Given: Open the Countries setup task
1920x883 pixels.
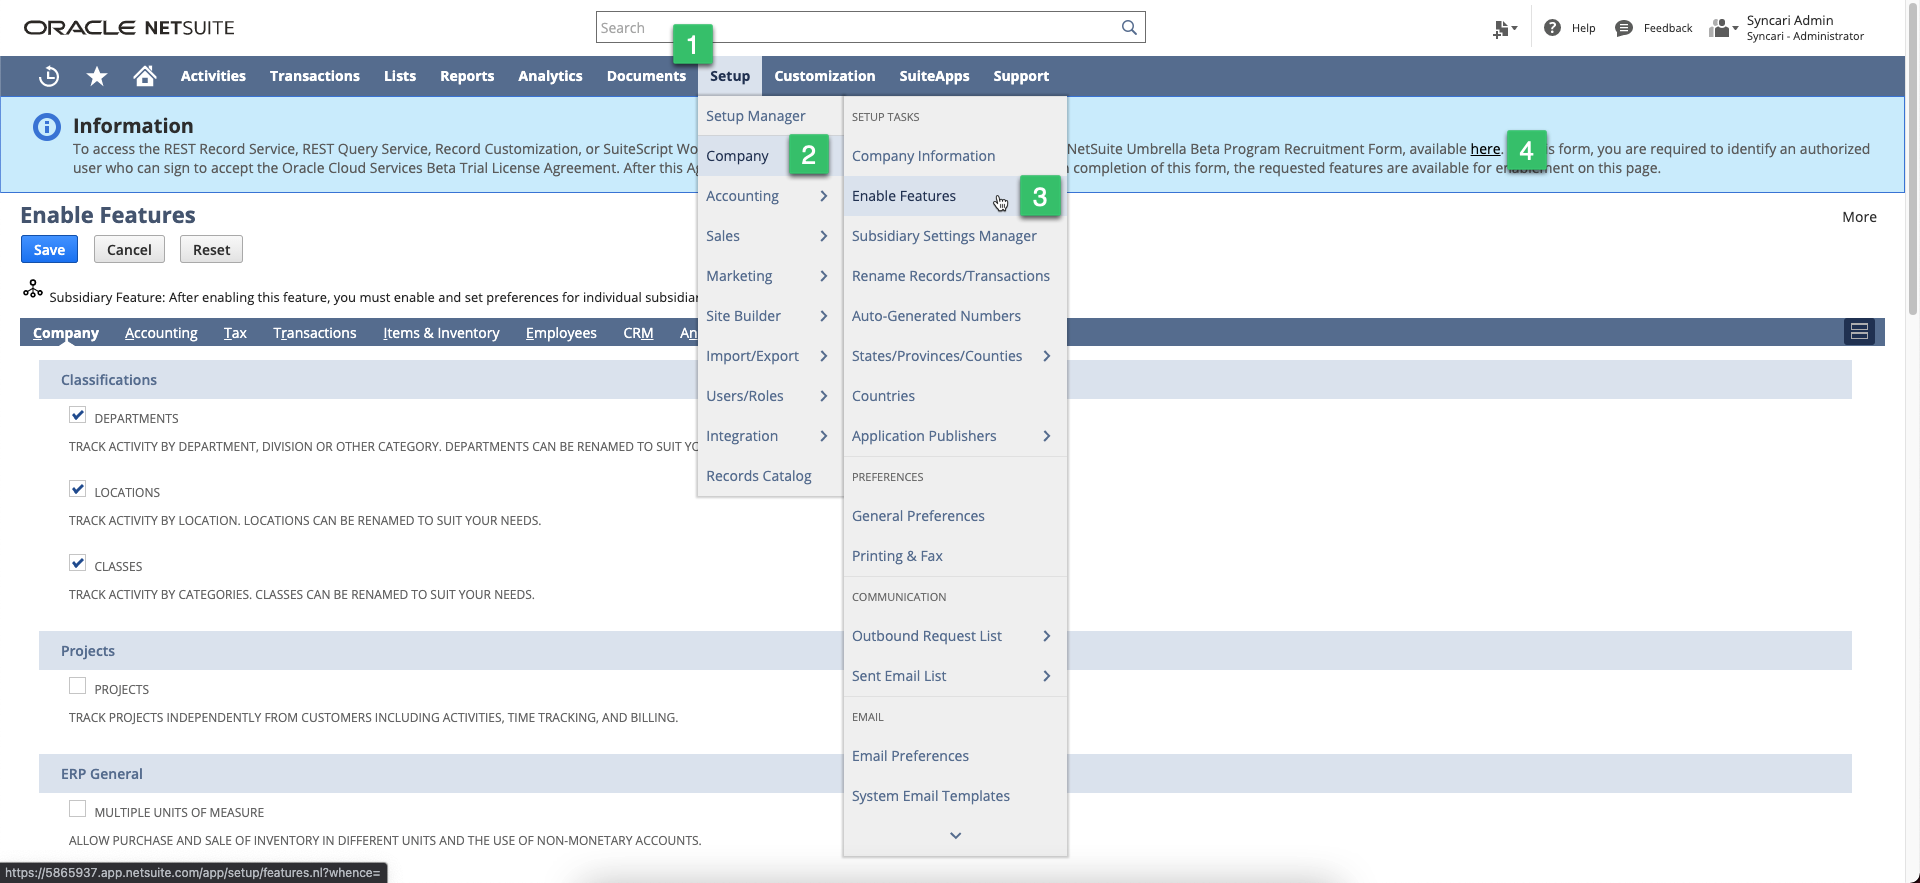Looking at the screenshot, I should (883, 396).
